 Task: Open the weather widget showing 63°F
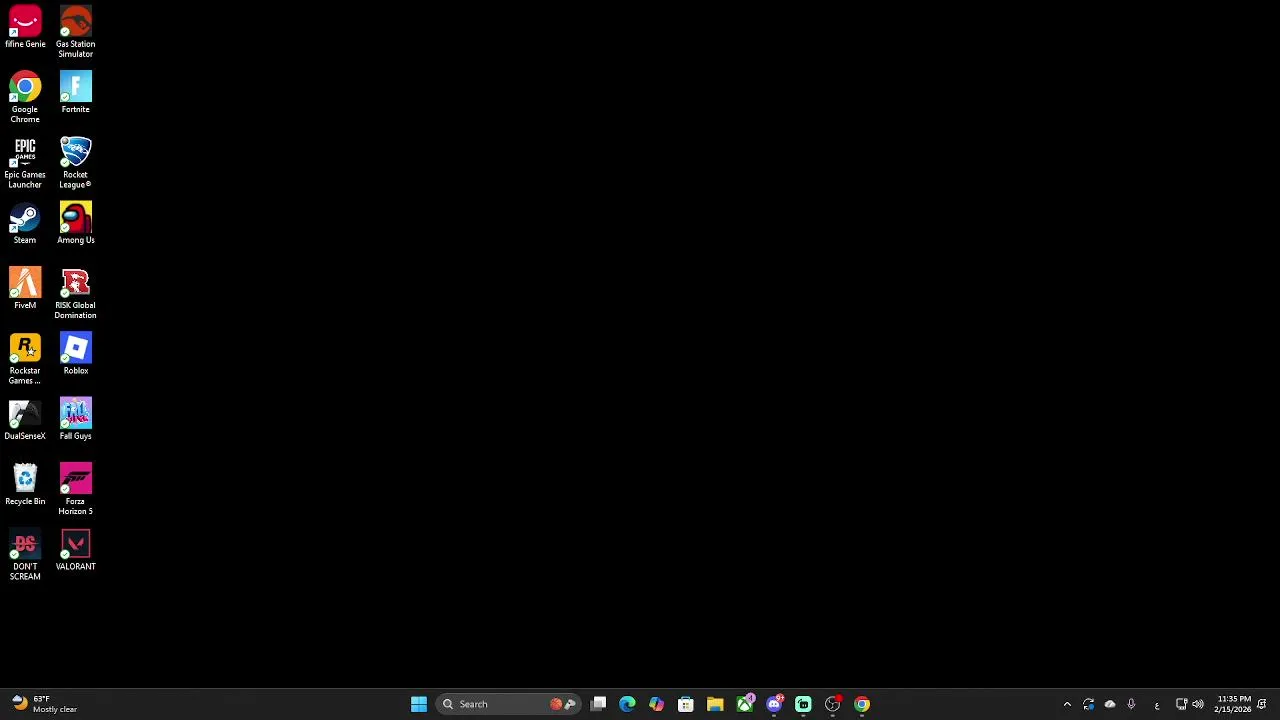45,704
